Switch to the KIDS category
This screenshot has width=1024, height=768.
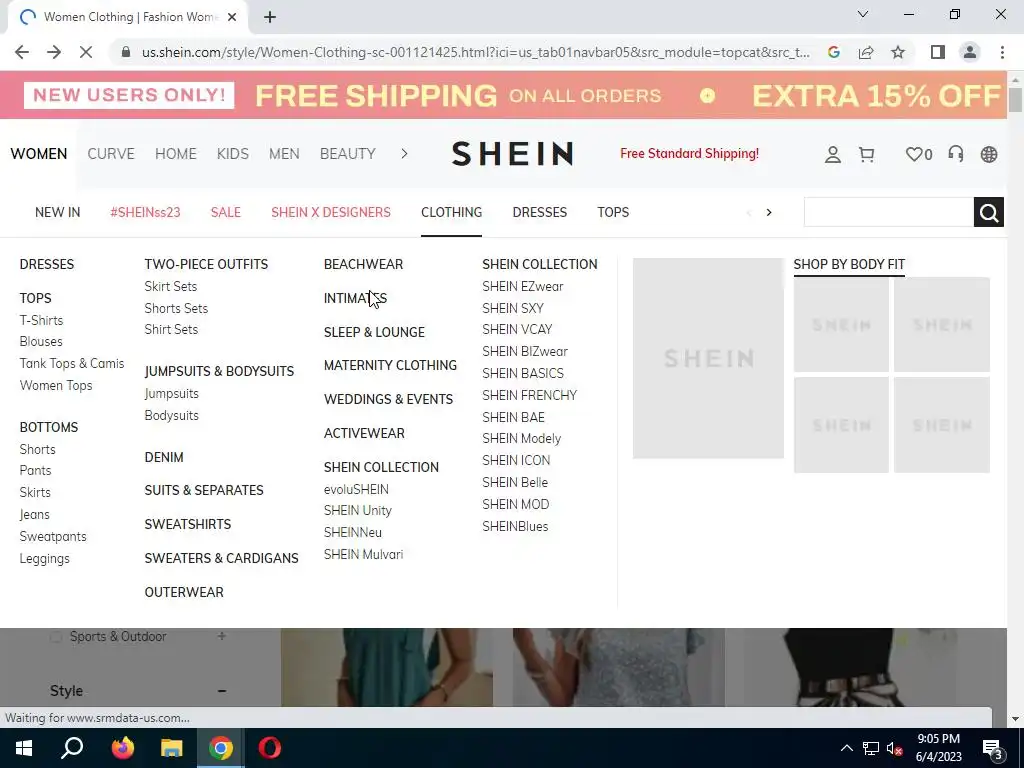tap(232, 153)
